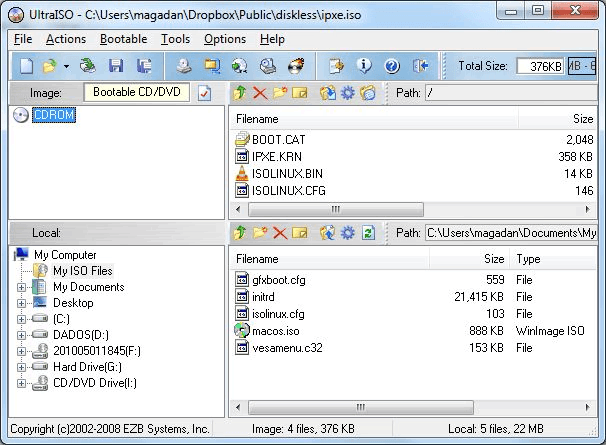Image resolution: width=606 pixels, height=445 pixels.
Task: Click New Folder icon in image pane
Action: (x=280, y=93)
